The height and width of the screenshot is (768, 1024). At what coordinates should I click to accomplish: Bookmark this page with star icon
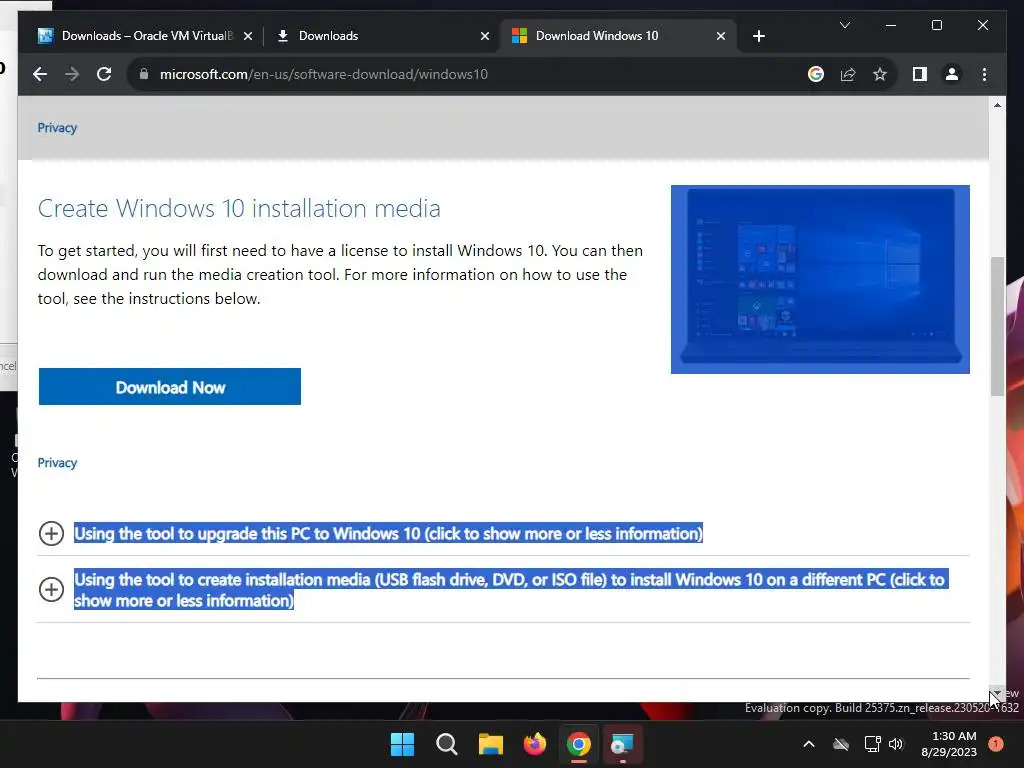pyautogui.click(x=880, y=74)
